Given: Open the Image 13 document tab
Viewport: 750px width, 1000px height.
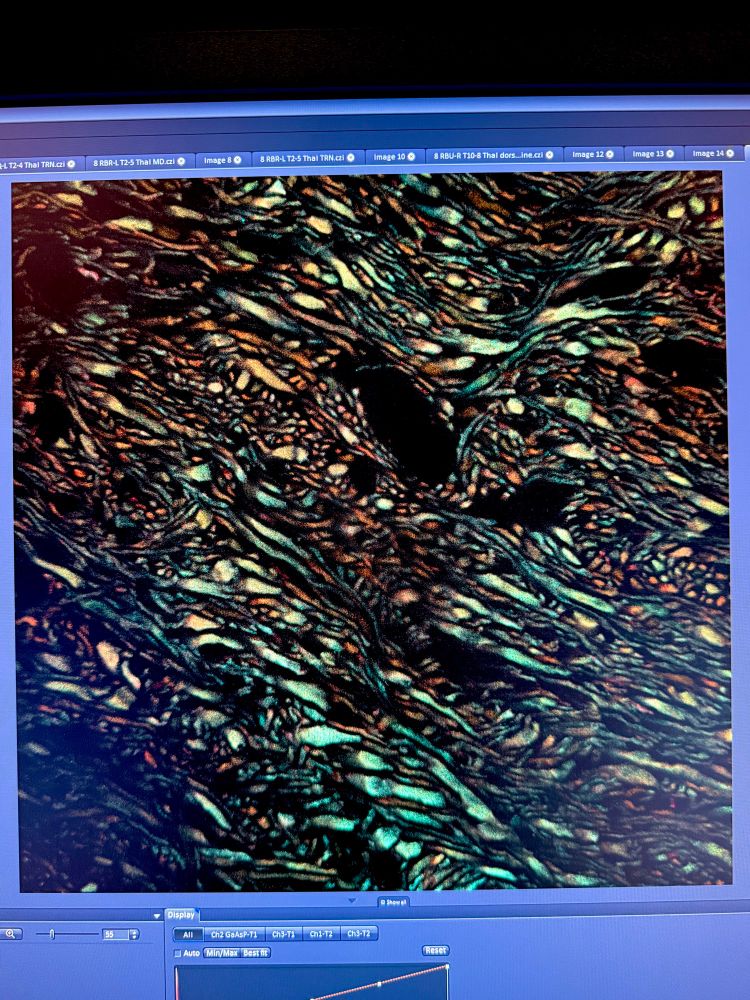Looking at the screenshot, I should tap(652, 154).
